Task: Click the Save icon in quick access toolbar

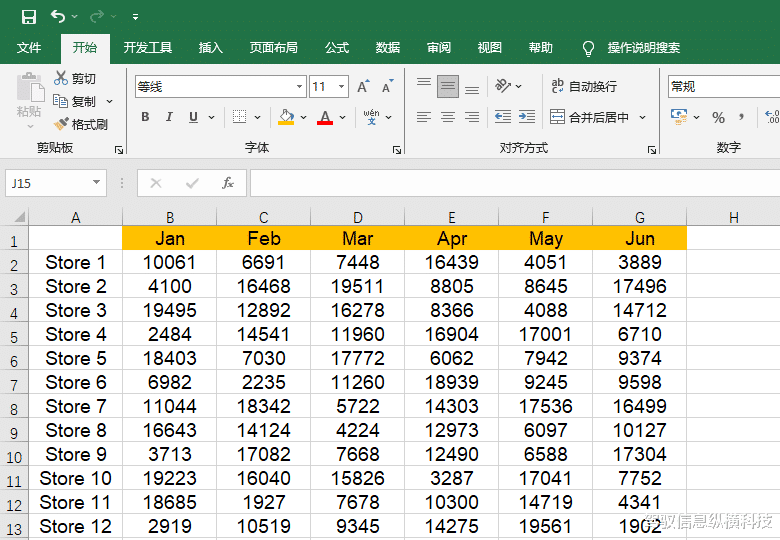Action: click(x=28, y=16)
